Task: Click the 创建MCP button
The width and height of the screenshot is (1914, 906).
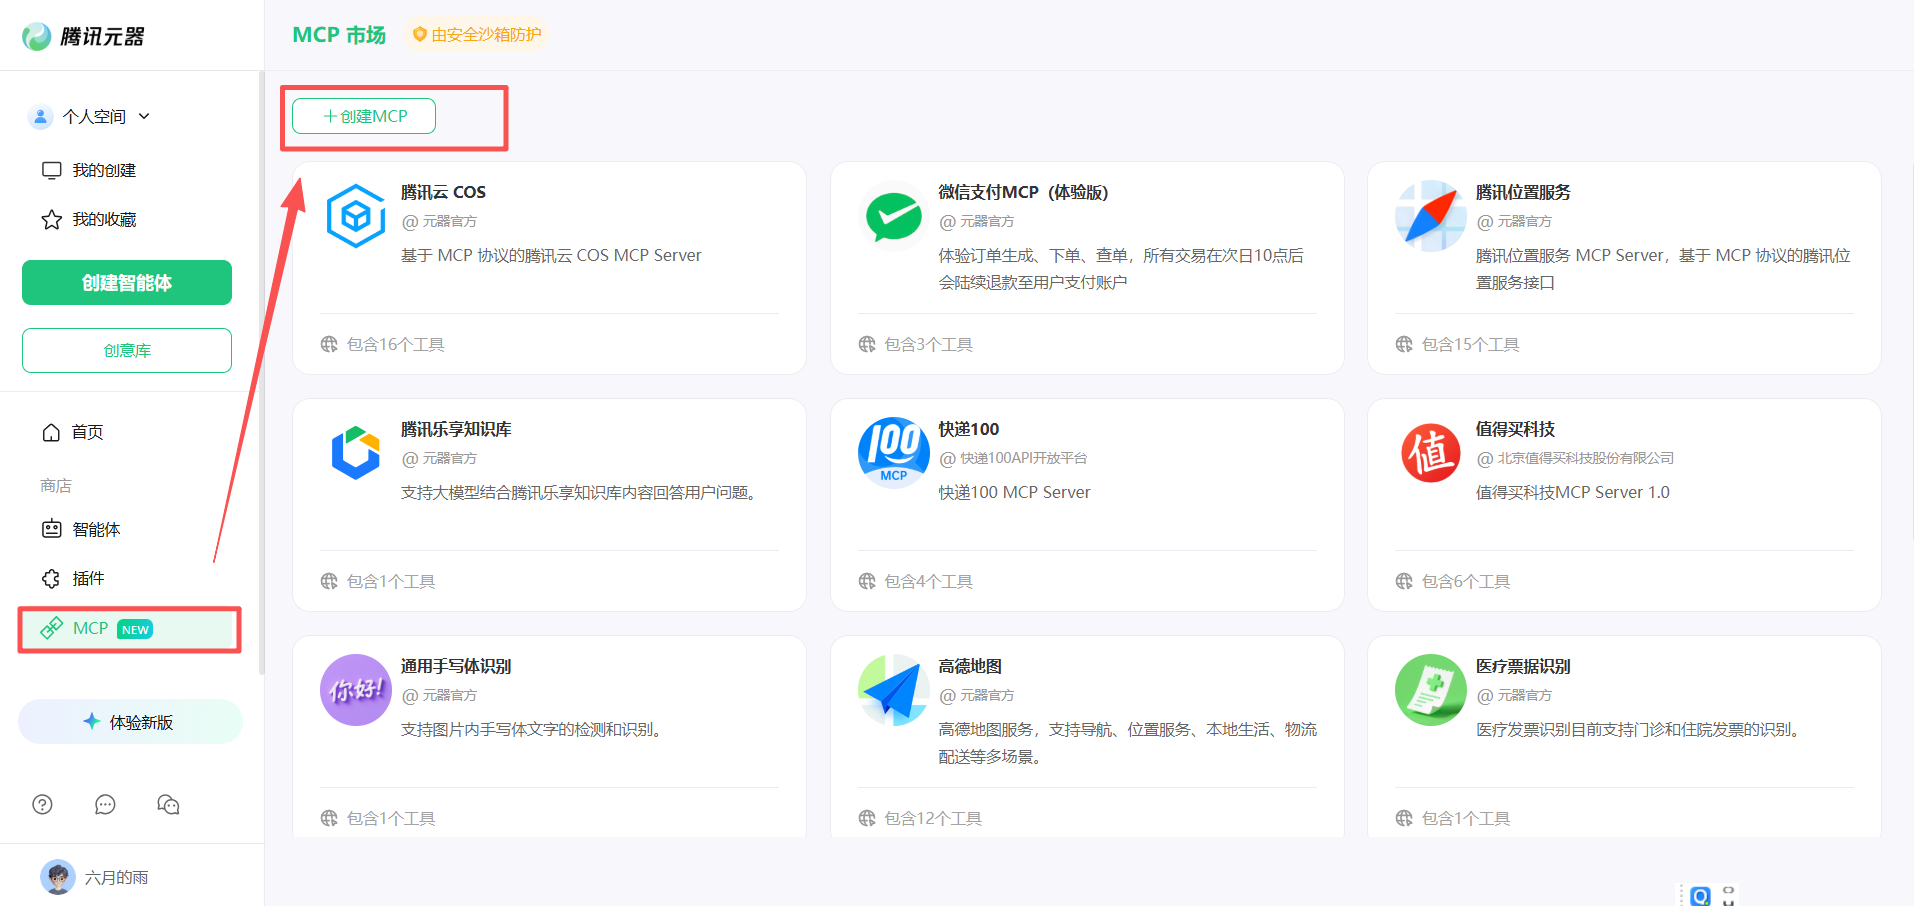Action: (364, 116)
